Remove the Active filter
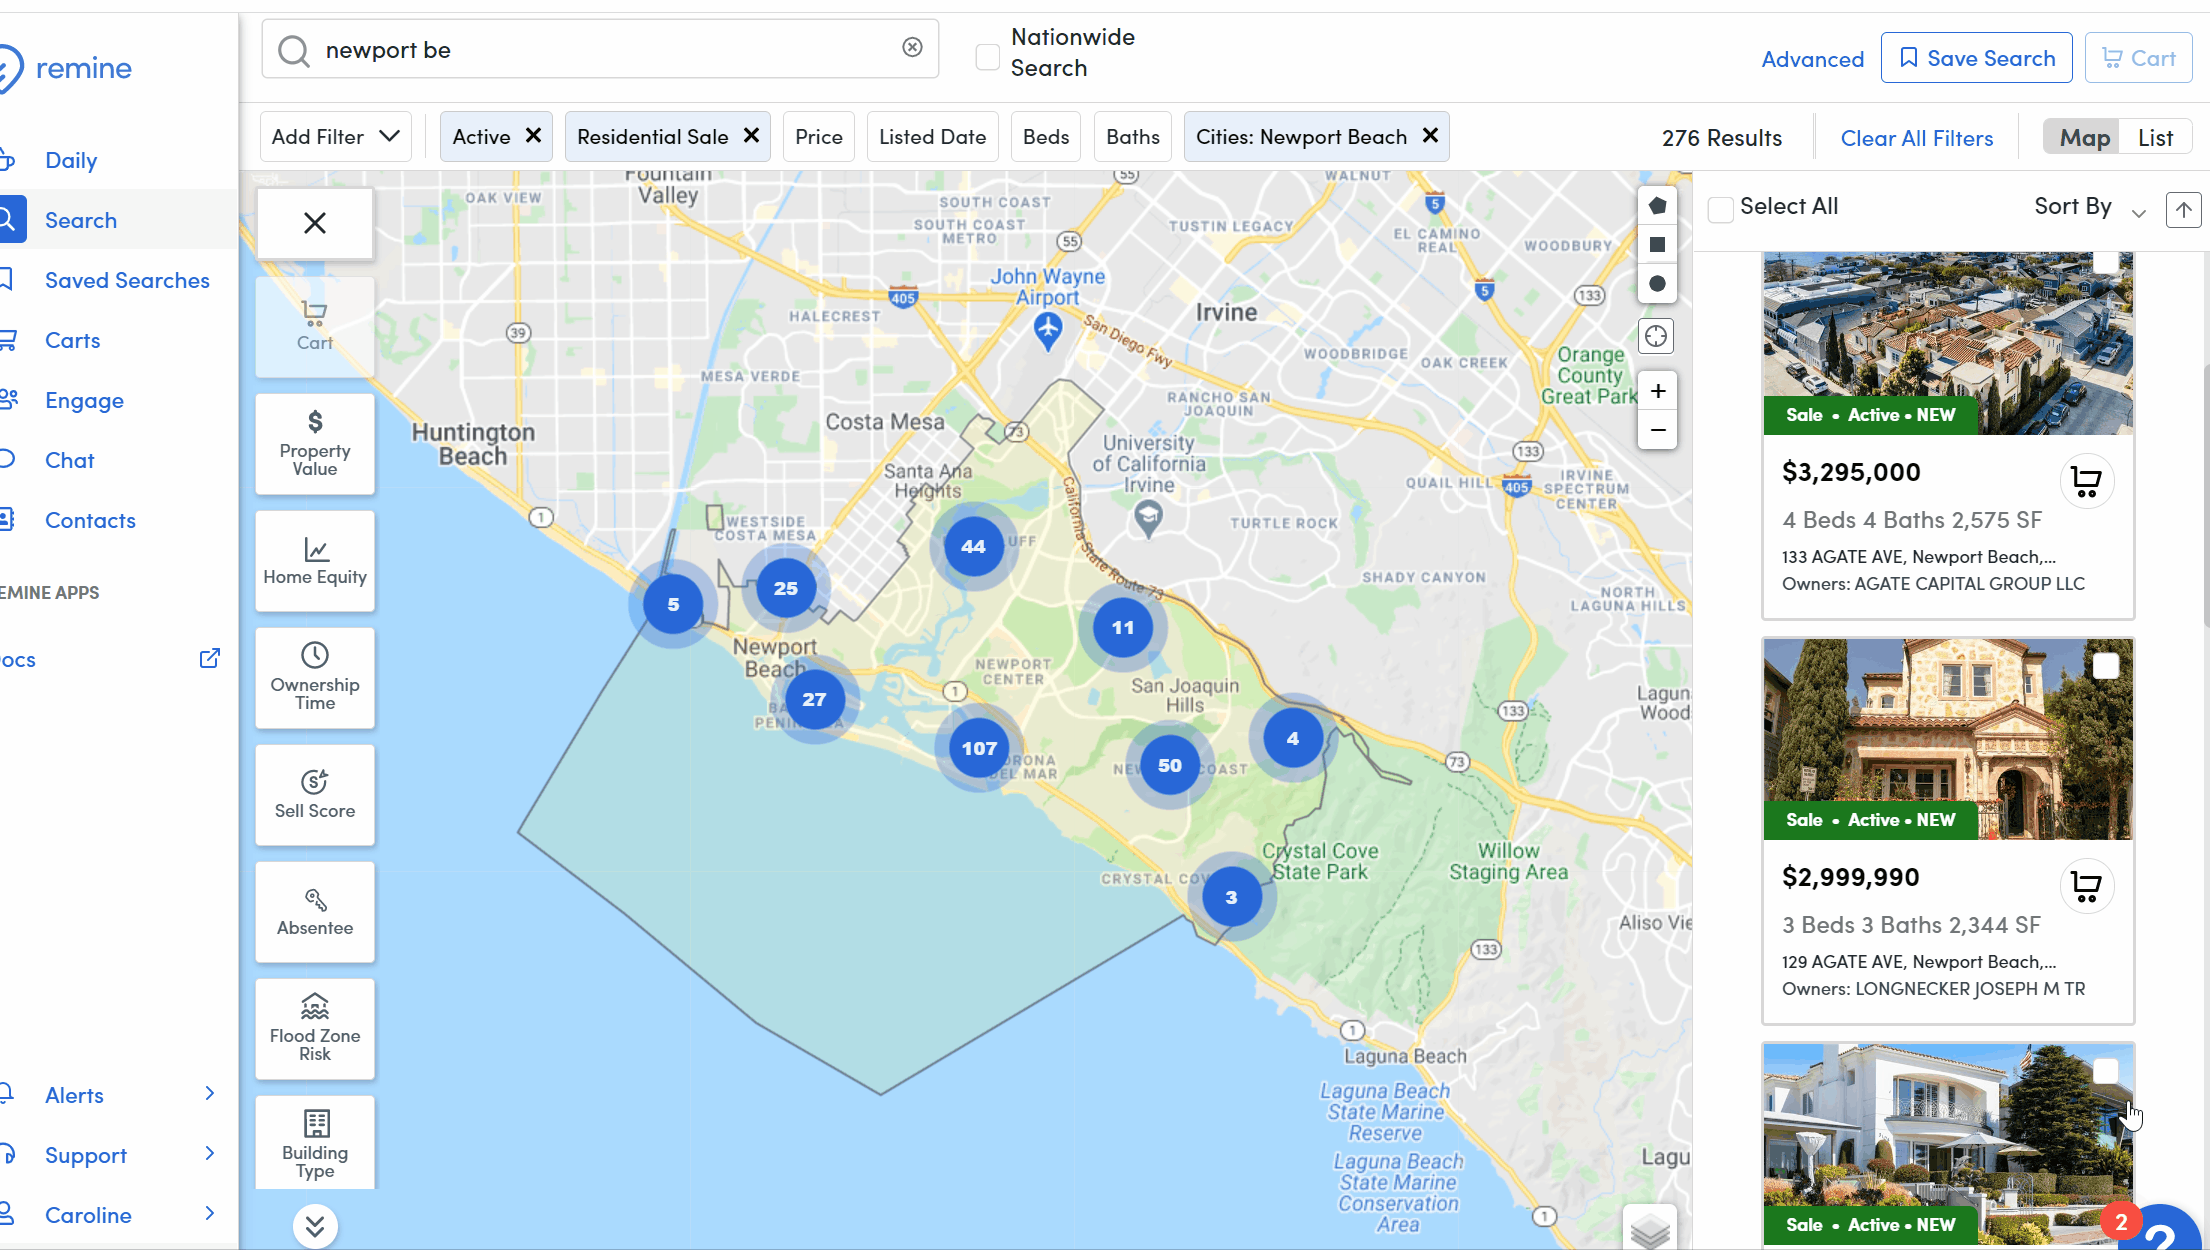The width and height of the screenshot is (2210, 1250). (534, 135)
